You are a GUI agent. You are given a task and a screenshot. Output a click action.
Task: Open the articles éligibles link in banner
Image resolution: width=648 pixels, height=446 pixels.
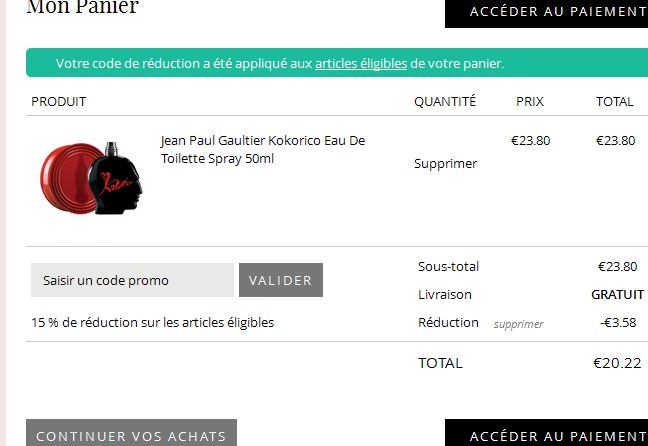tap(361, 63)
